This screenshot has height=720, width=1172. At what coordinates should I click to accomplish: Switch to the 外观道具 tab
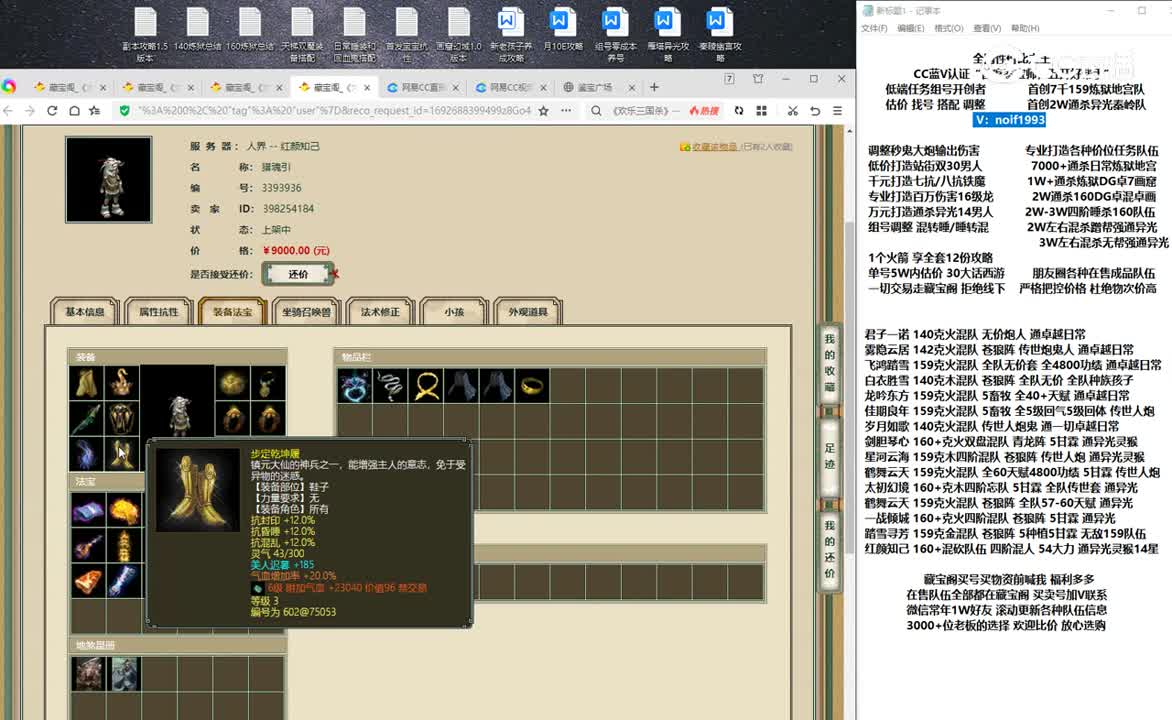tap(528, 312)
